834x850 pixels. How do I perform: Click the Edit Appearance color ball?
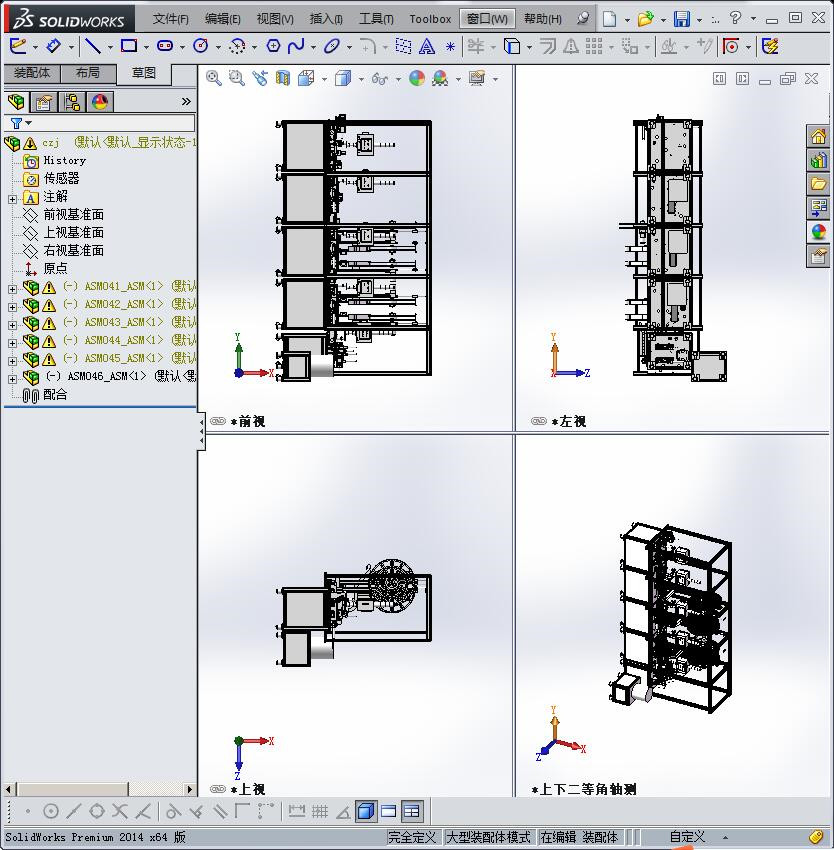click(416, 79)
